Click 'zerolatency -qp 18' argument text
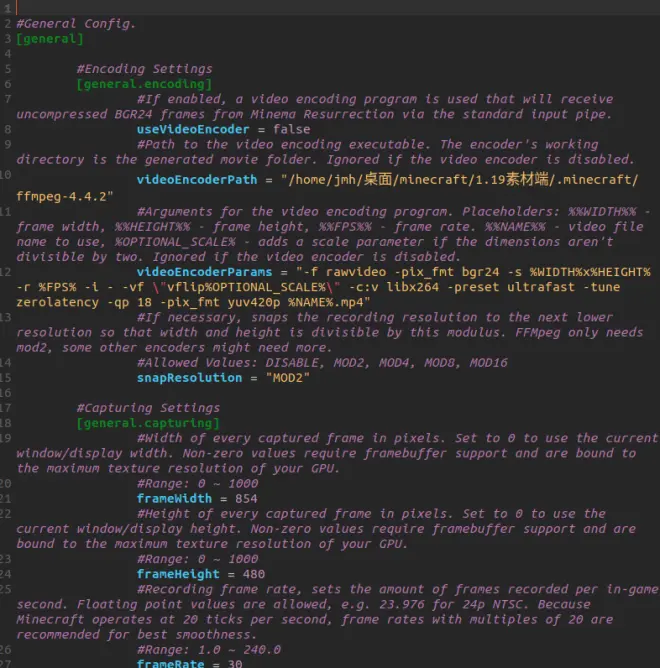Viewport: 660px width, 668px height. [x=84, y=302]
